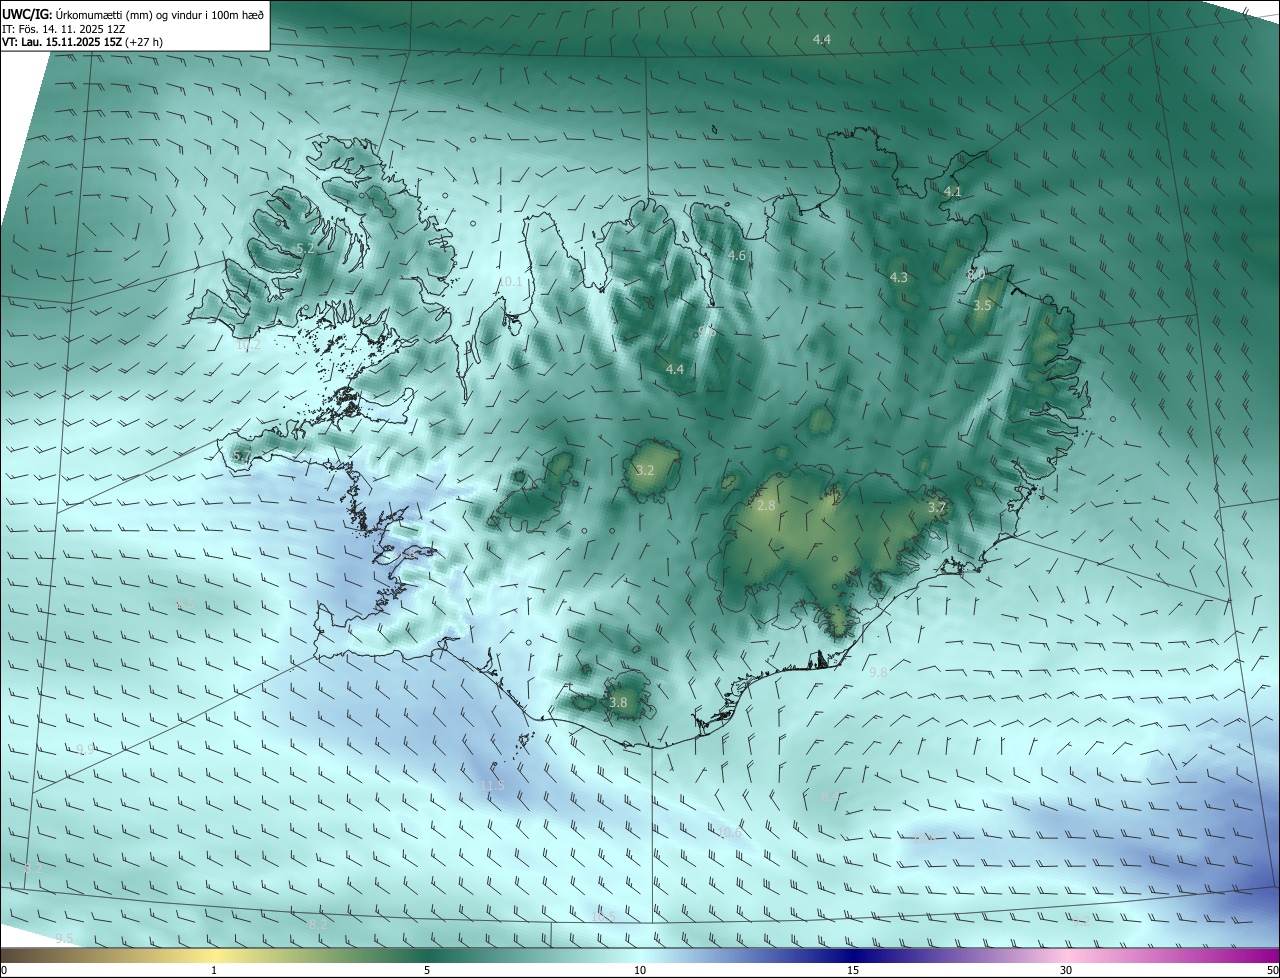1280x978 pixels.
Task: Click the legend tick labeled 50
Action: [x=1272, y=970]
